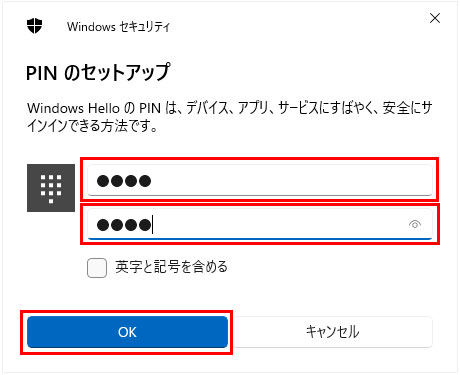The height and width of the screenshot is (375, 460).
Task: Place cursor at end of confirm PIN dots
Action: pyautogui.click(x=152, y=225)
